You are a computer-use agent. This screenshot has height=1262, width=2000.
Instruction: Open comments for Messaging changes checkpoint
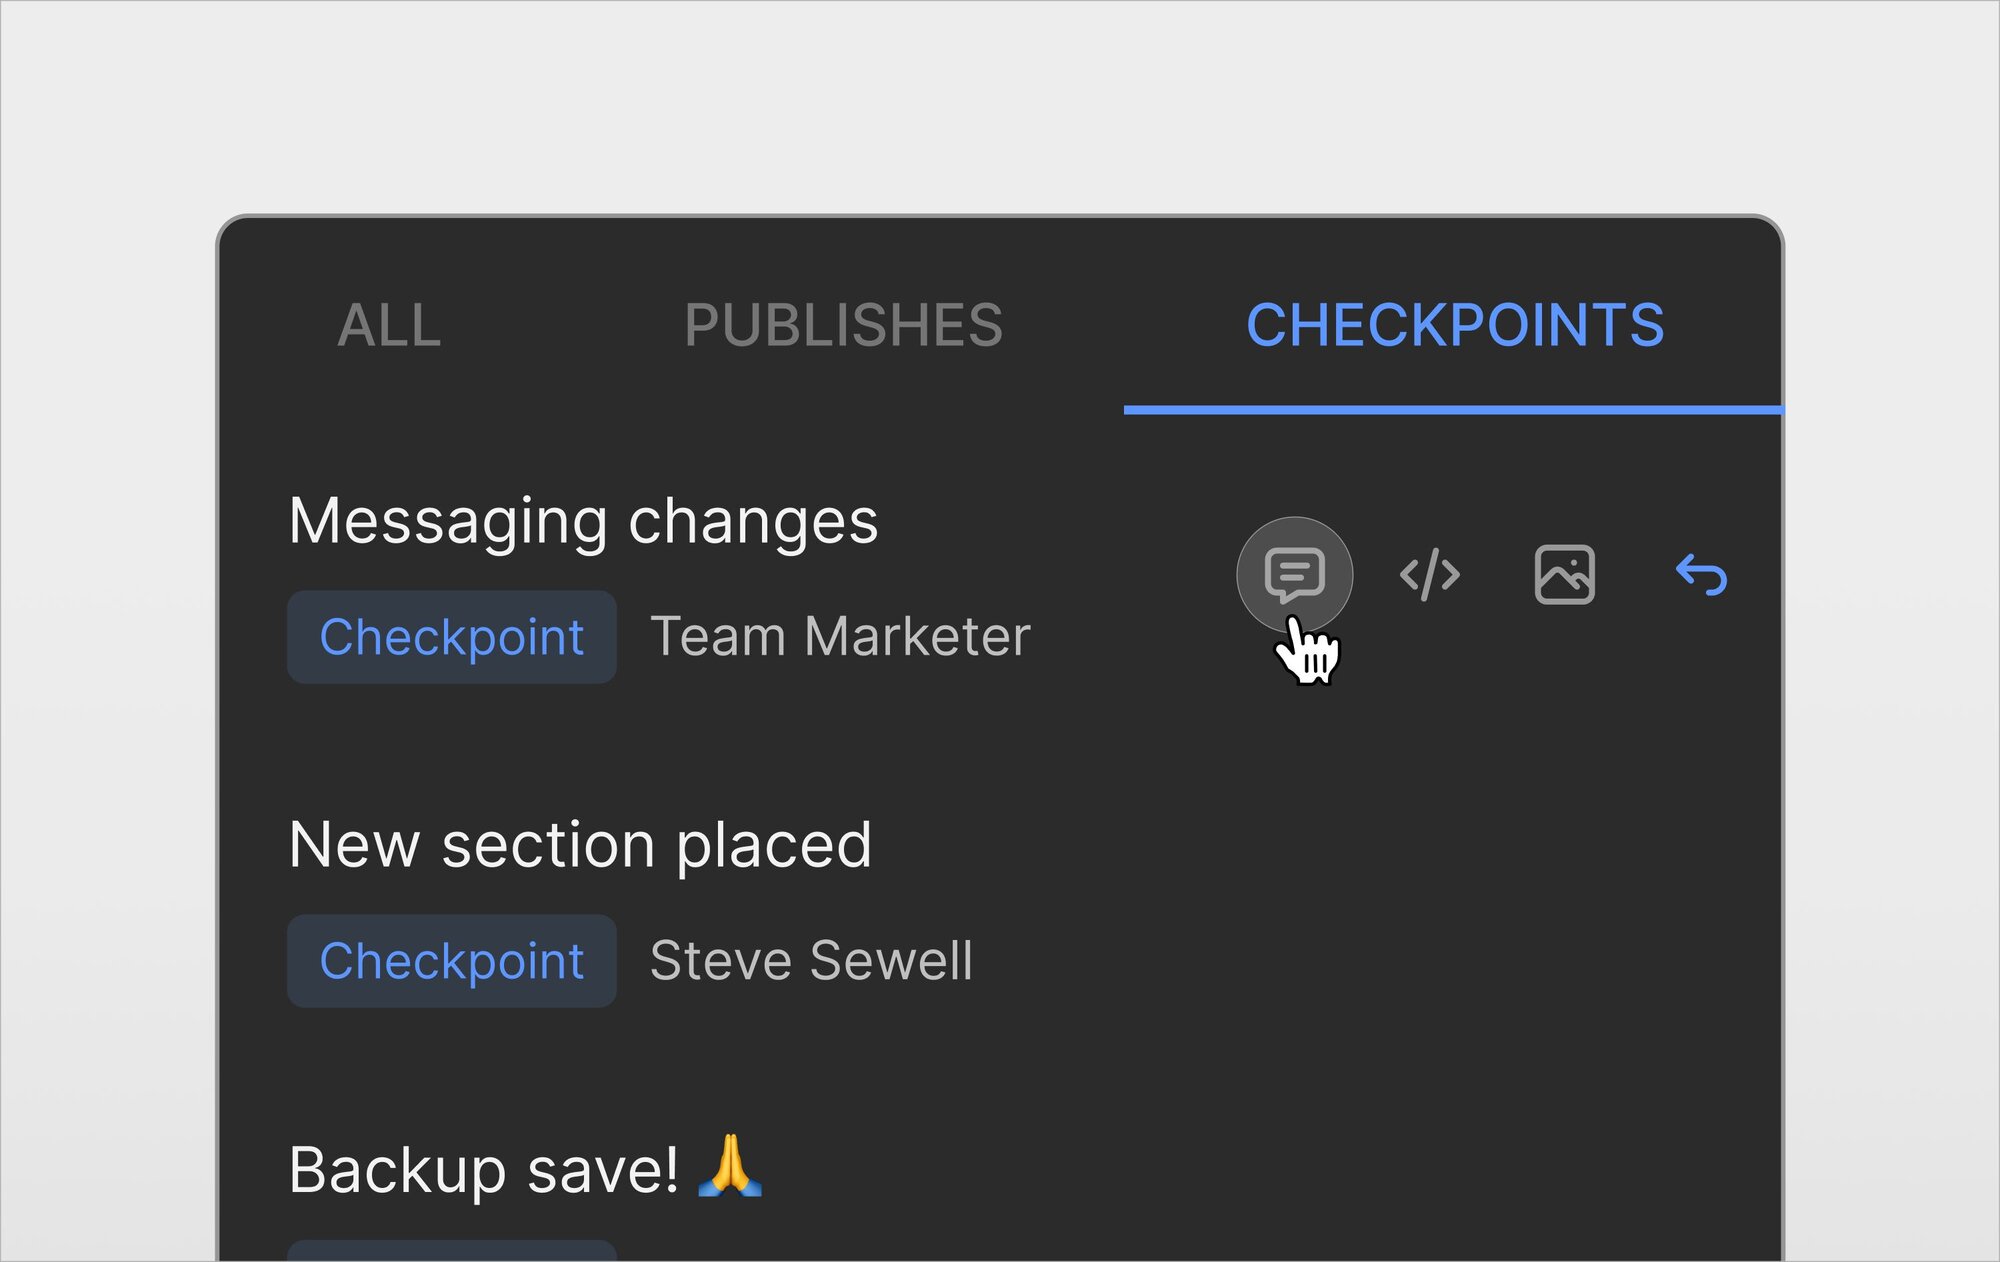point(1294,575)
